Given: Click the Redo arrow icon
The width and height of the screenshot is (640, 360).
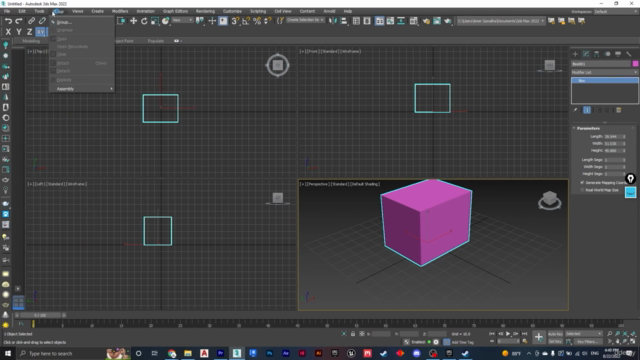Looking at the screenshot, I should coord(19,21).
